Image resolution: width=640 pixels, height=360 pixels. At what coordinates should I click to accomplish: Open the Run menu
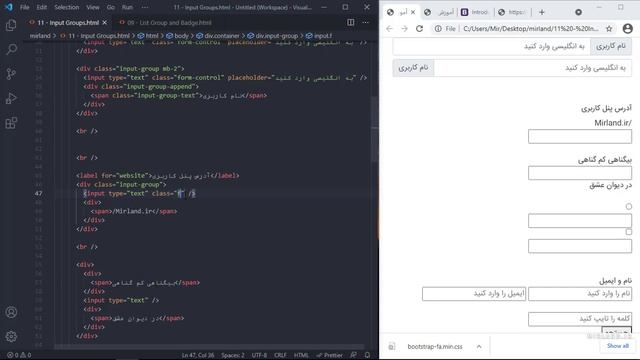click(x=127, y=7)
